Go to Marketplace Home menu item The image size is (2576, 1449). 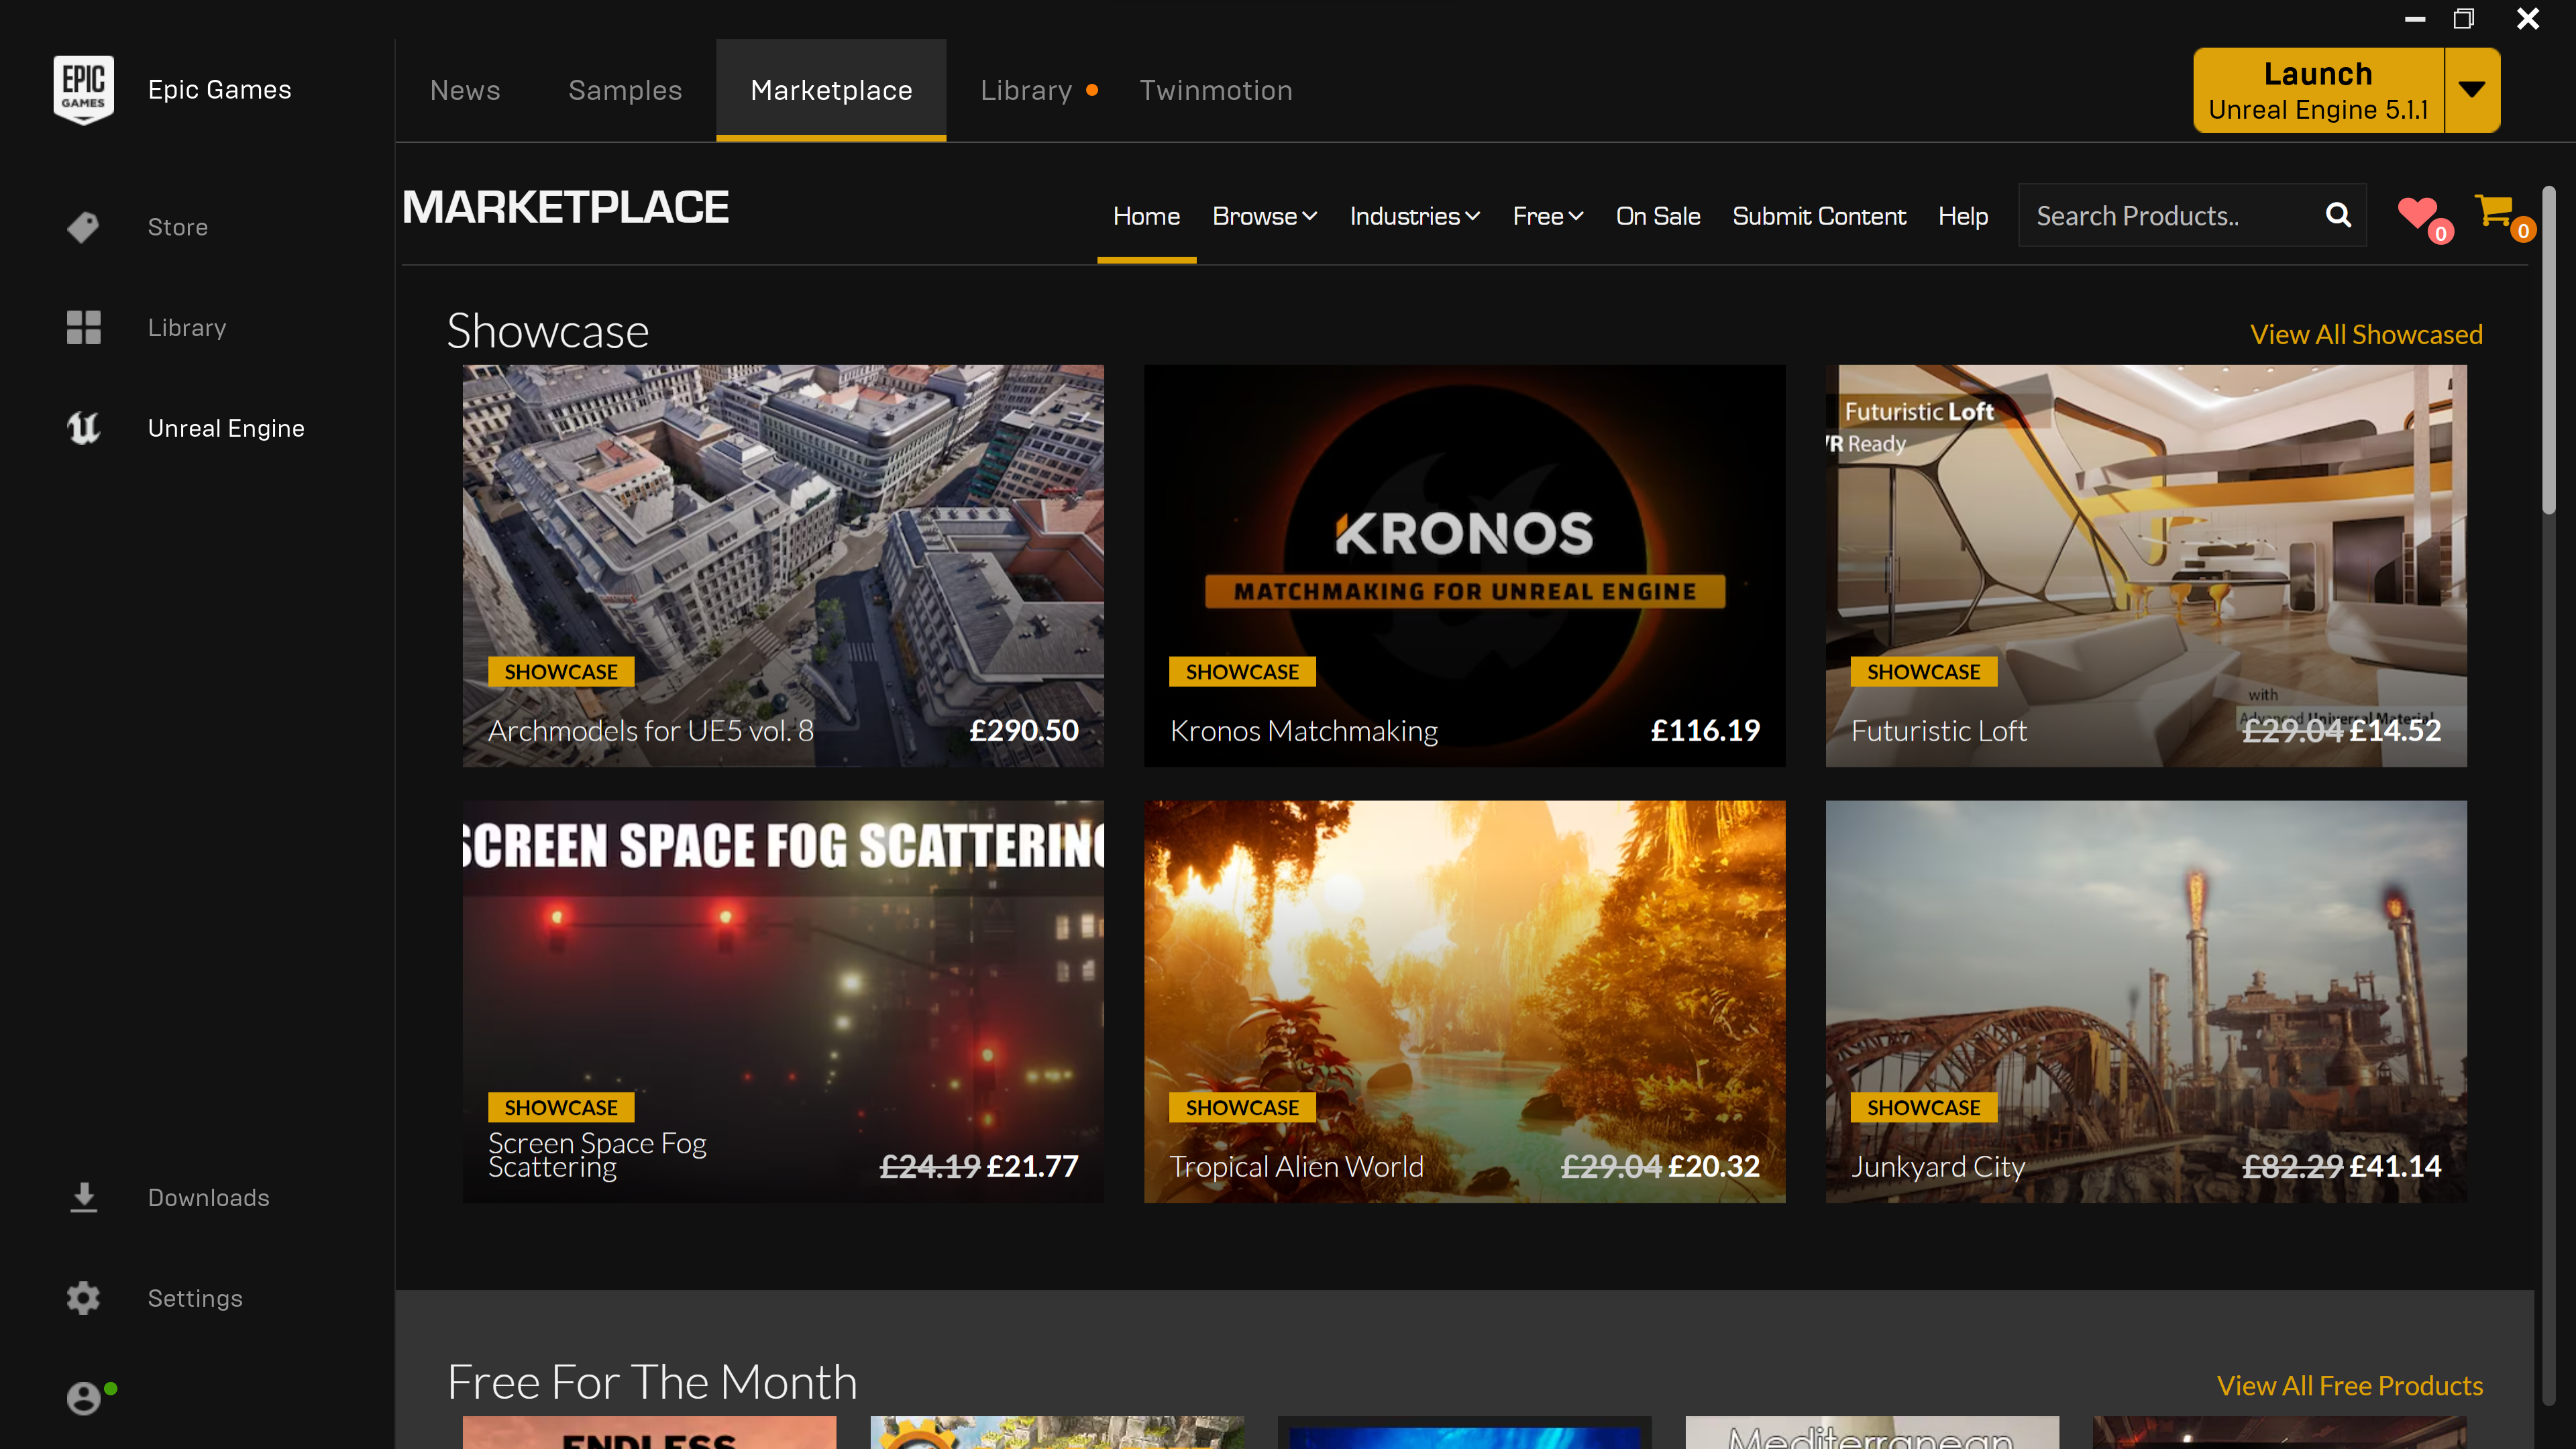coord(1146,216)
